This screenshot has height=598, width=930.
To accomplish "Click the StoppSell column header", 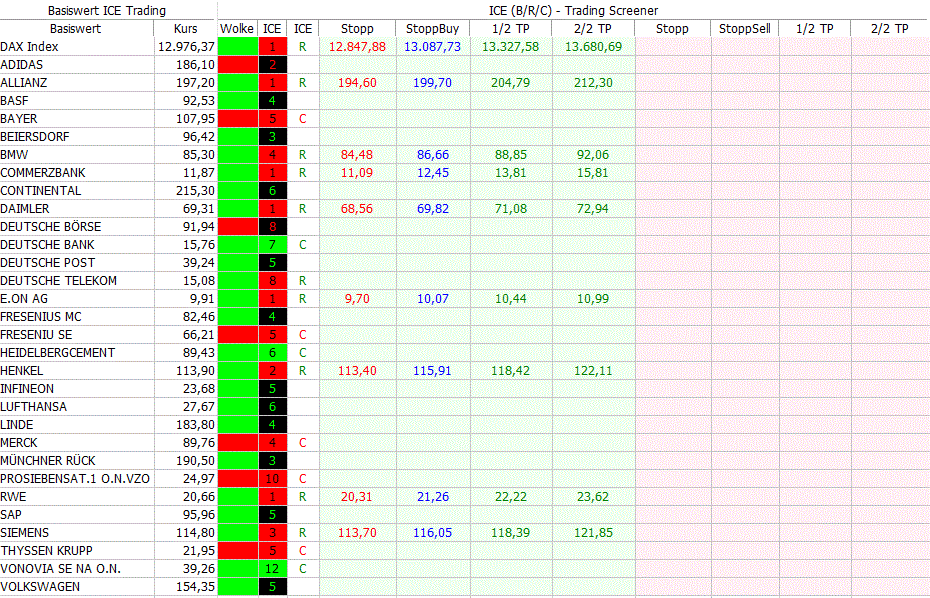I will (x=744, y=28).
